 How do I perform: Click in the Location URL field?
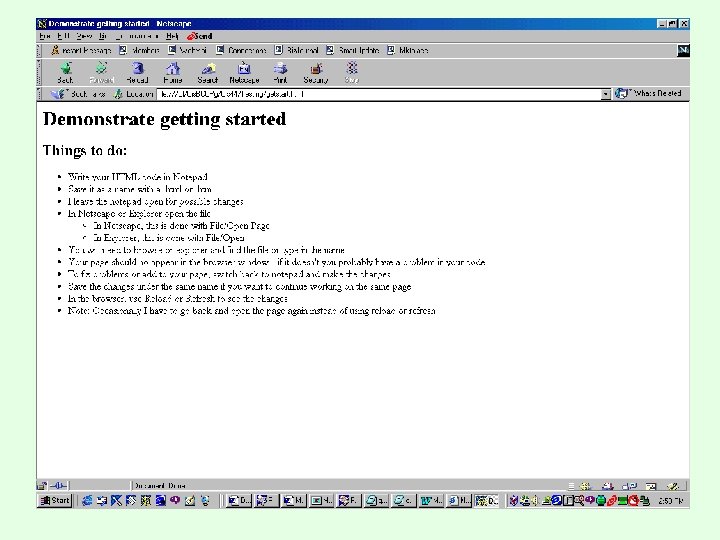pyautogui.click(x=379, y=94)
